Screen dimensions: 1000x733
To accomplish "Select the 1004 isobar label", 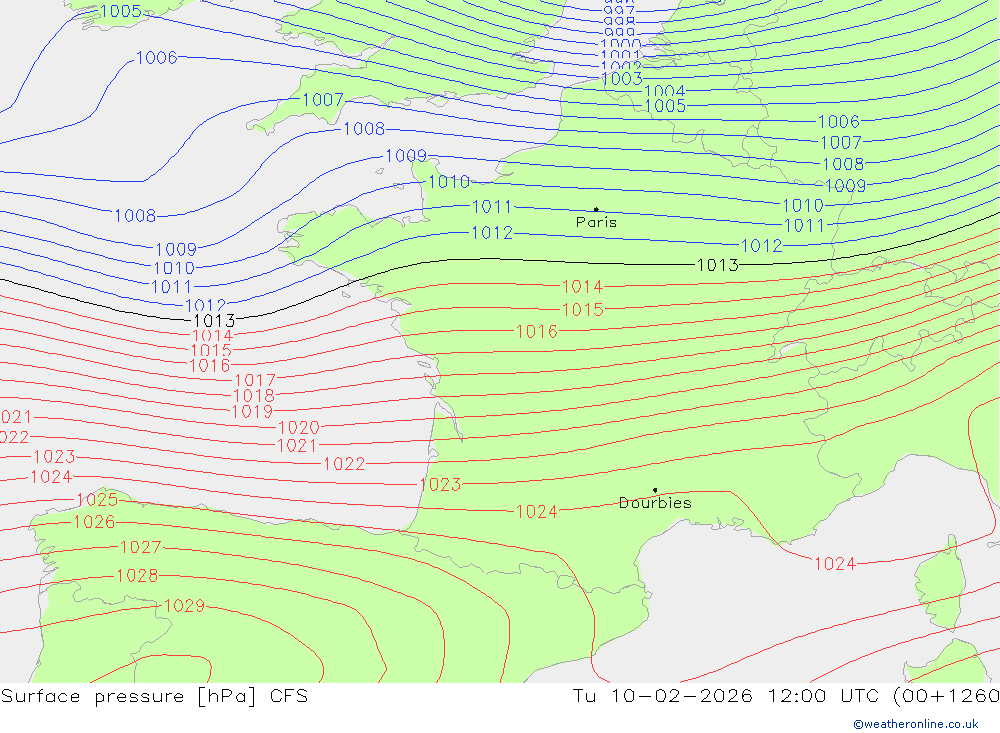I will [x=665, y=91].
